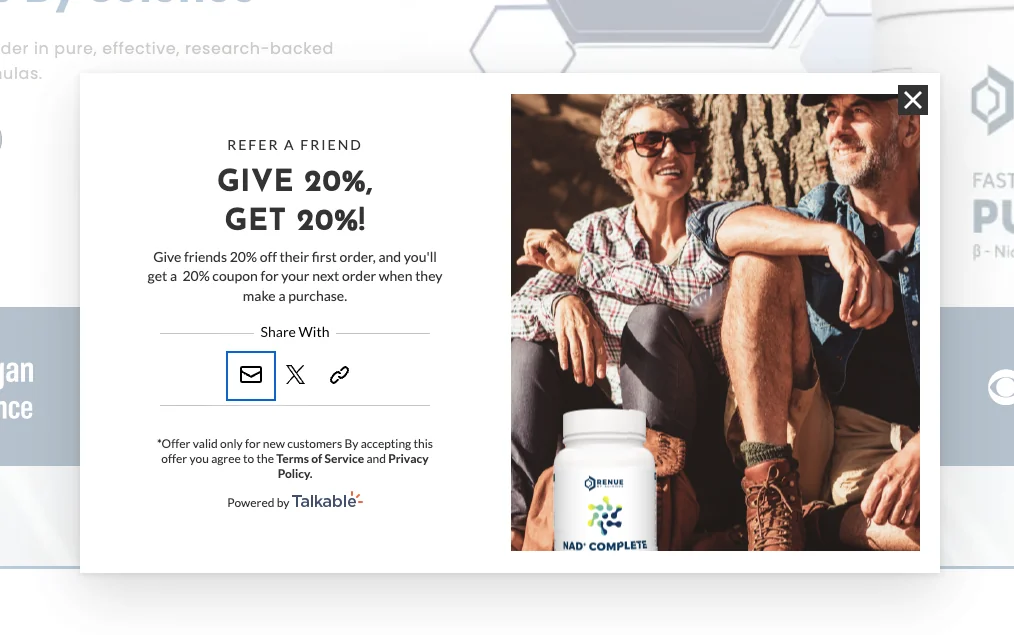This screenshot has width=1014, height=635.
Task: Open the Terms of Service link
Action: [320, 458]
